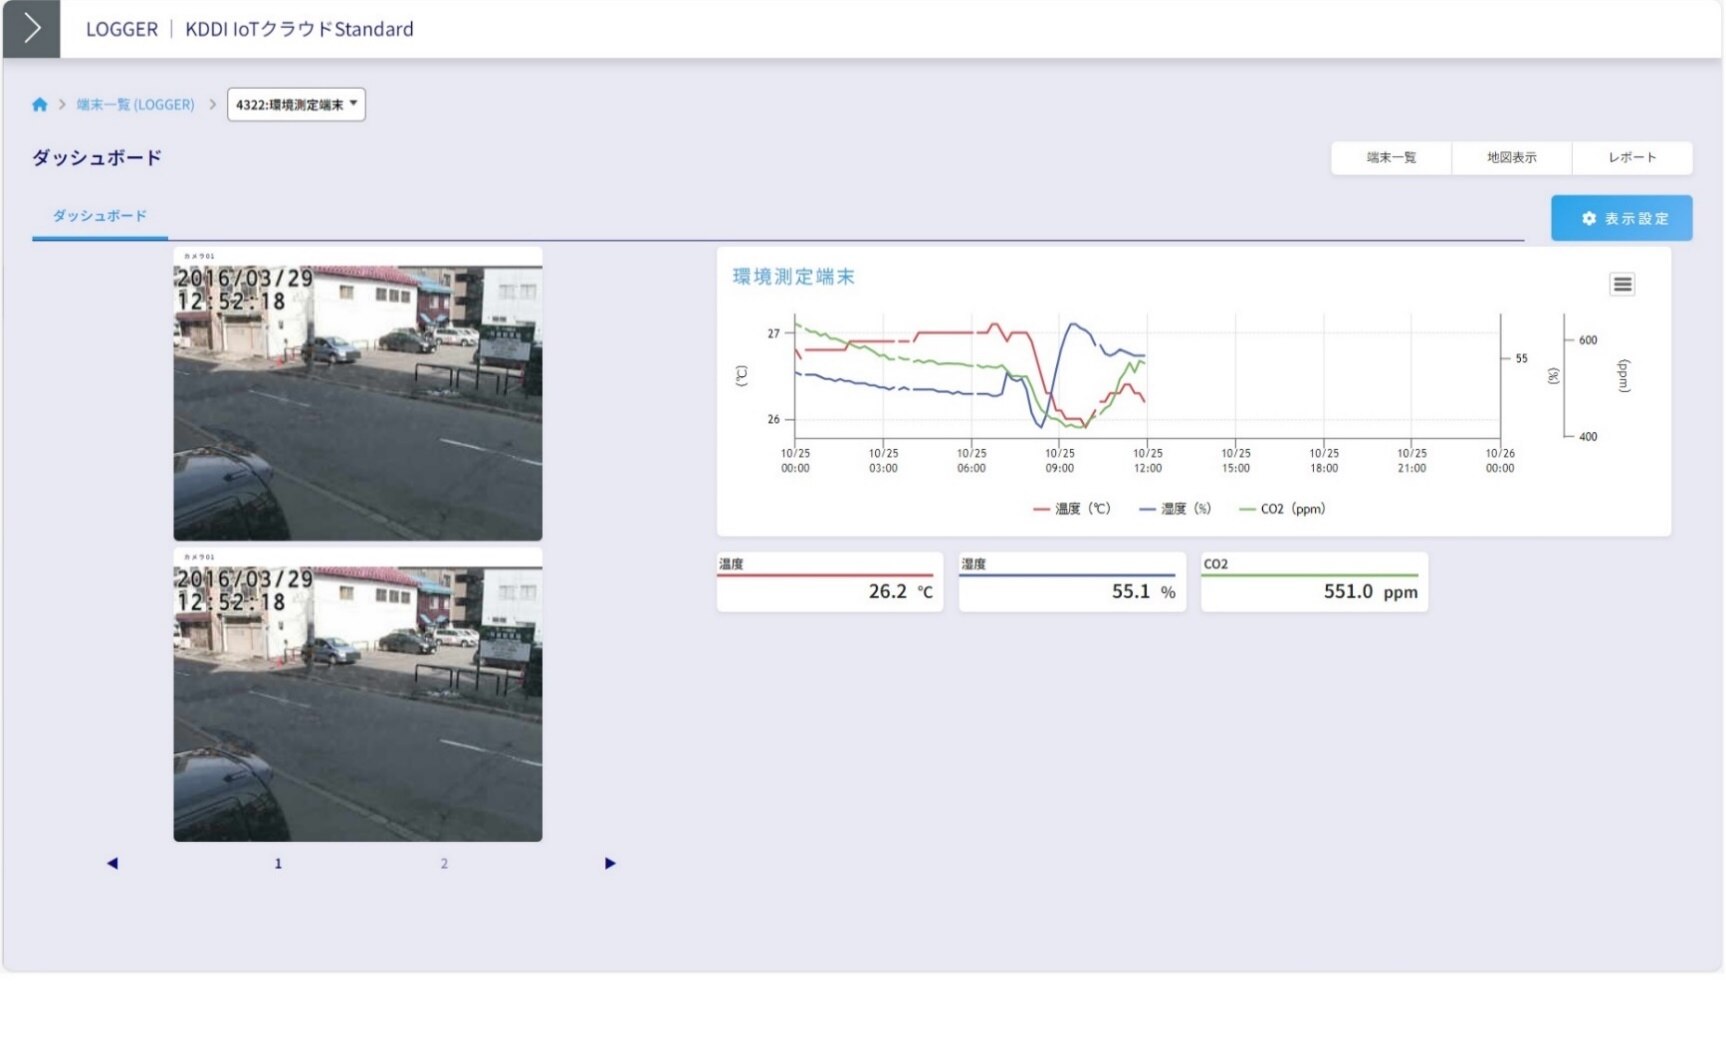Click the CO2 551.0 ppm value card
This screenshot has width=1726, height=1057.
click(1314, 582)
